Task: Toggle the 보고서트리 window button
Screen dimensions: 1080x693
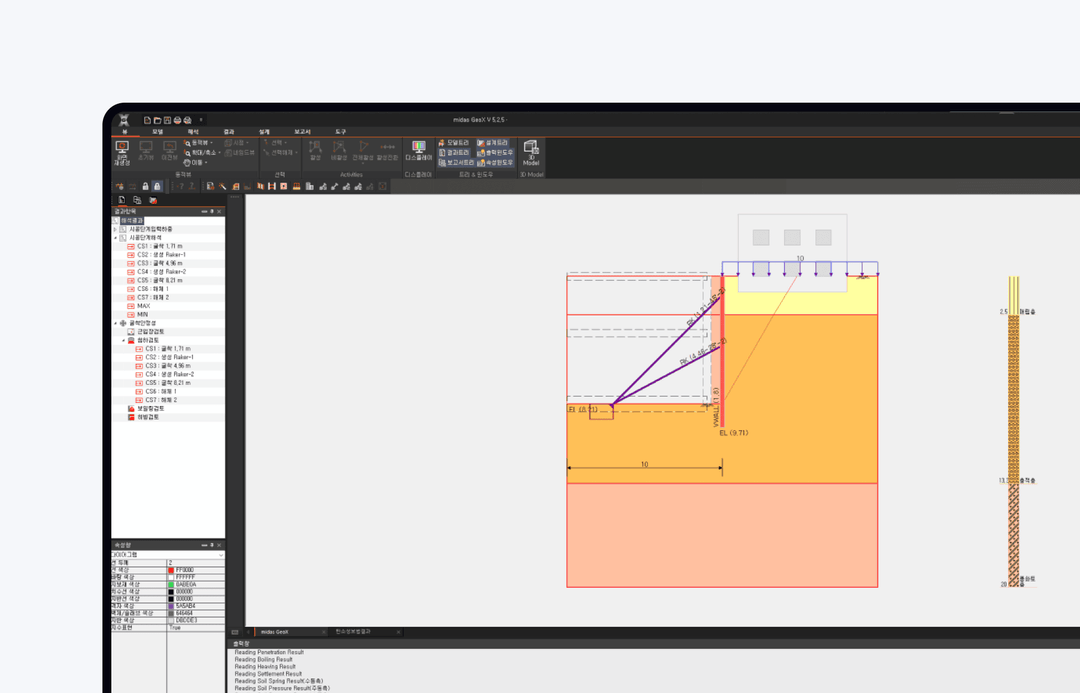Action: coord(456,163)
